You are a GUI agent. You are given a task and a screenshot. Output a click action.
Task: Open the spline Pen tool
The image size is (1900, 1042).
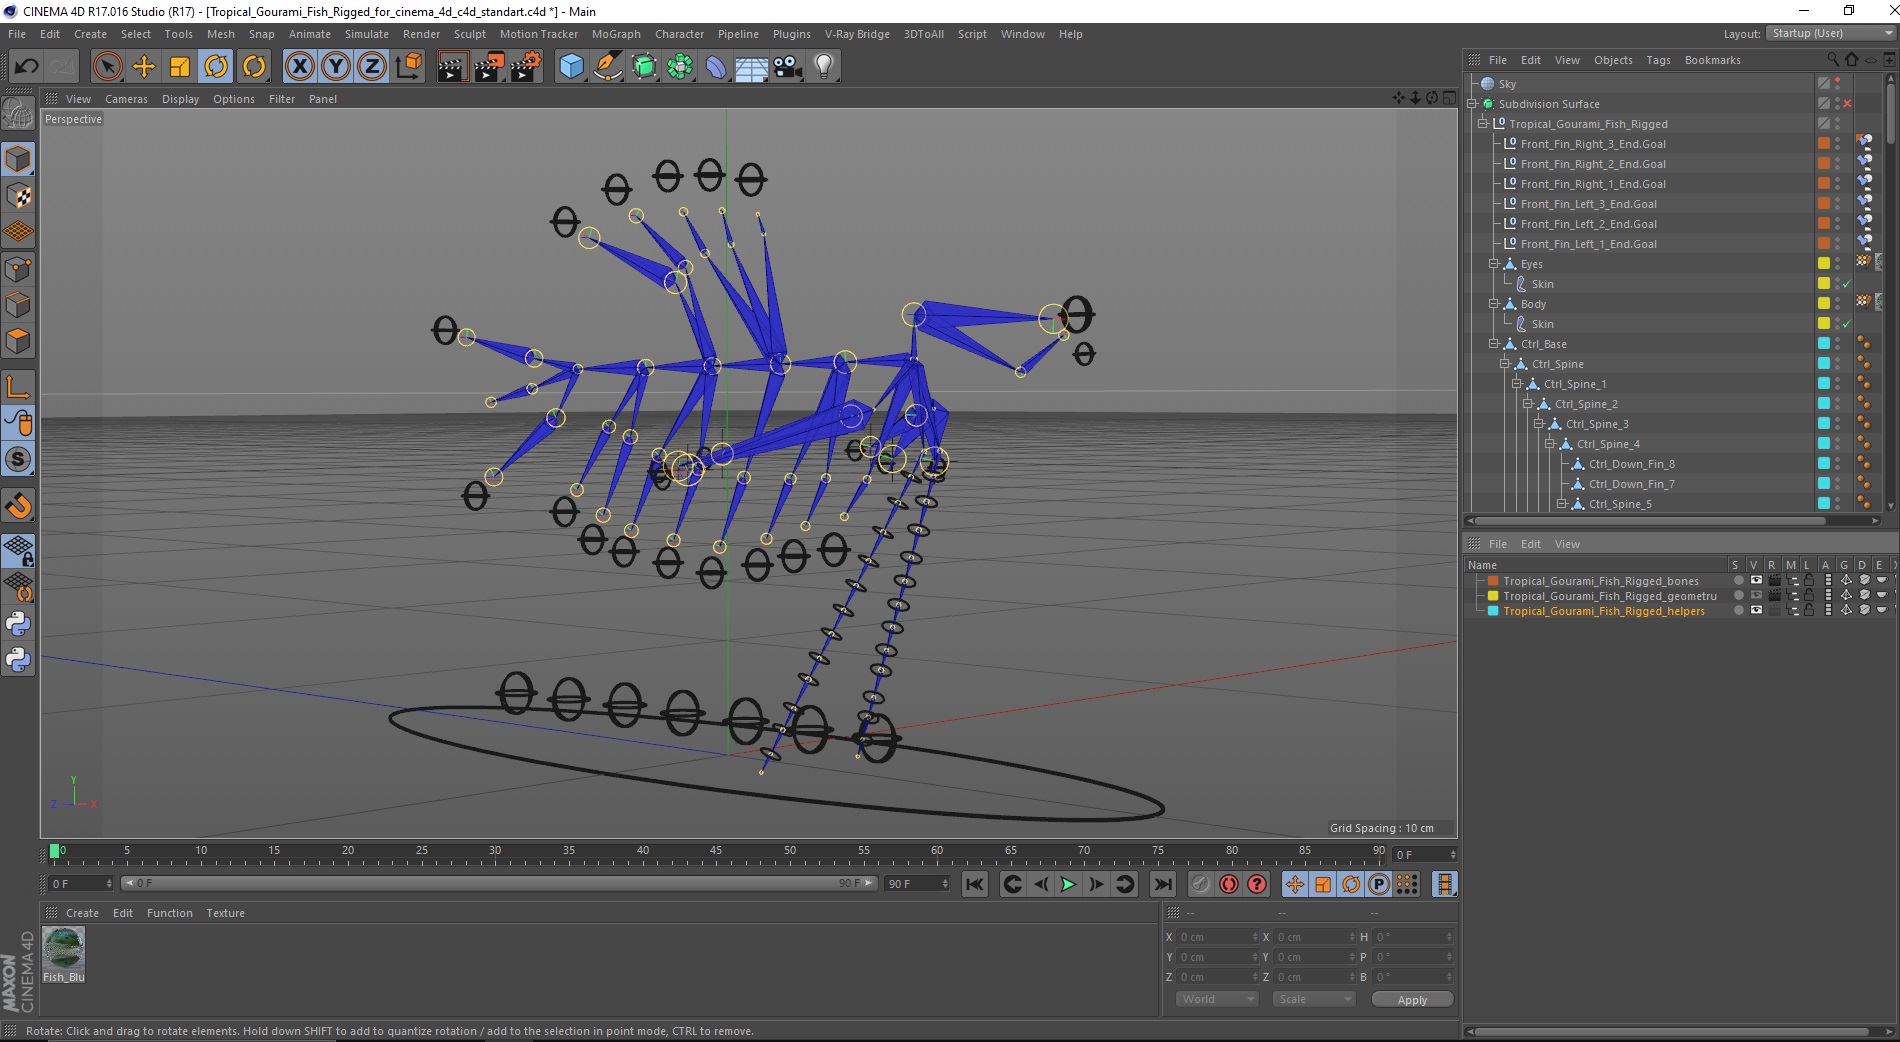[607, 67]
